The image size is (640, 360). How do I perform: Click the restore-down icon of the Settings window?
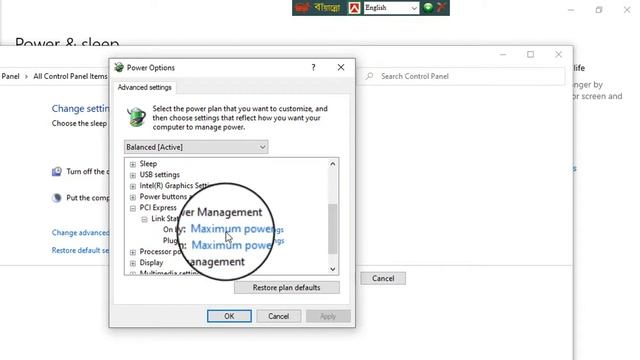point(599,10)
